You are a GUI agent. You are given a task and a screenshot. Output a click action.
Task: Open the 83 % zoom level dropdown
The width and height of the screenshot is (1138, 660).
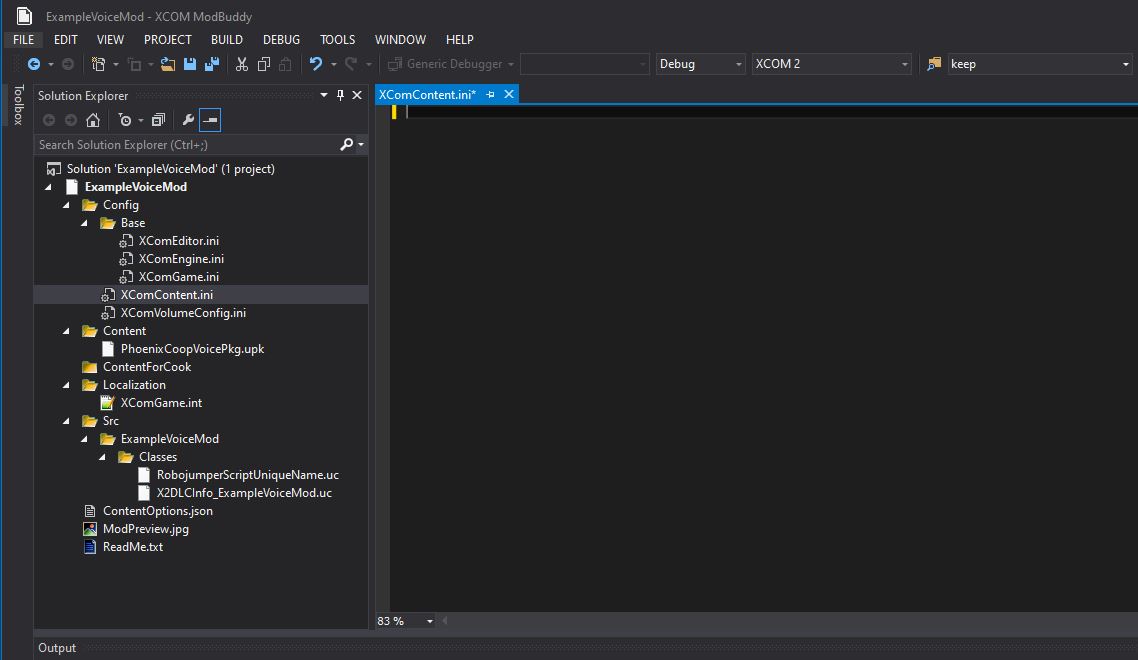[405, 621]
